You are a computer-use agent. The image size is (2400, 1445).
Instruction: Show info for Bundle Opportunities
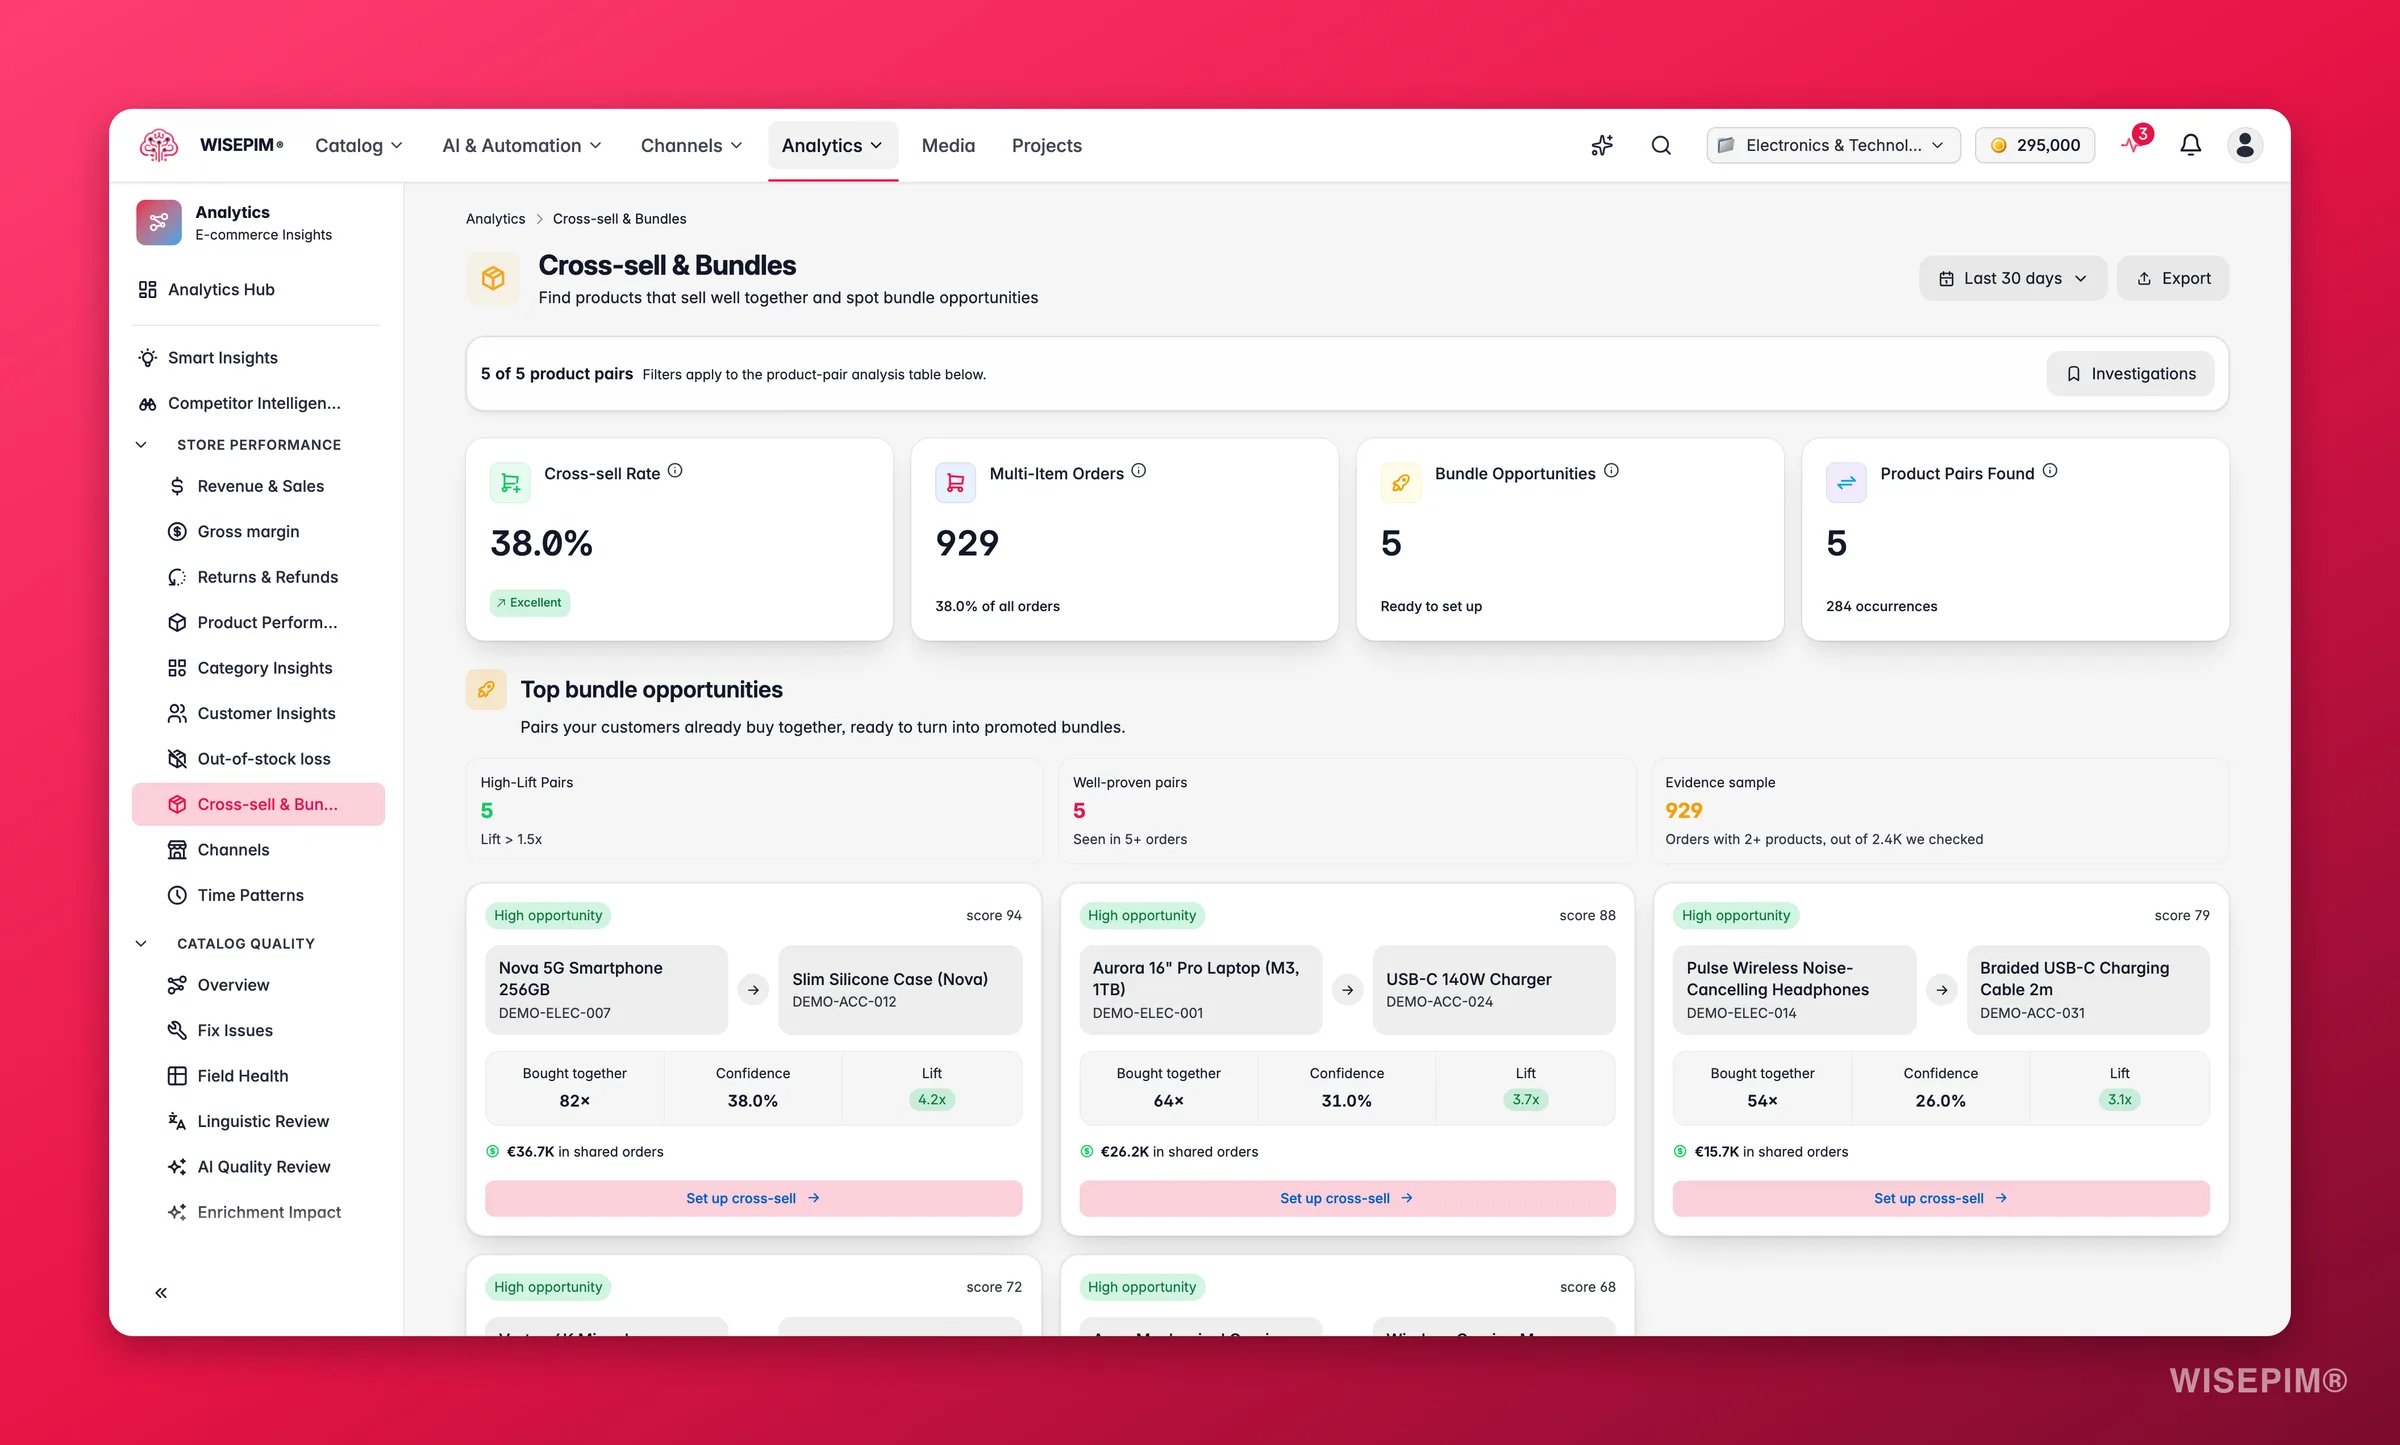tap(1611, 471)
